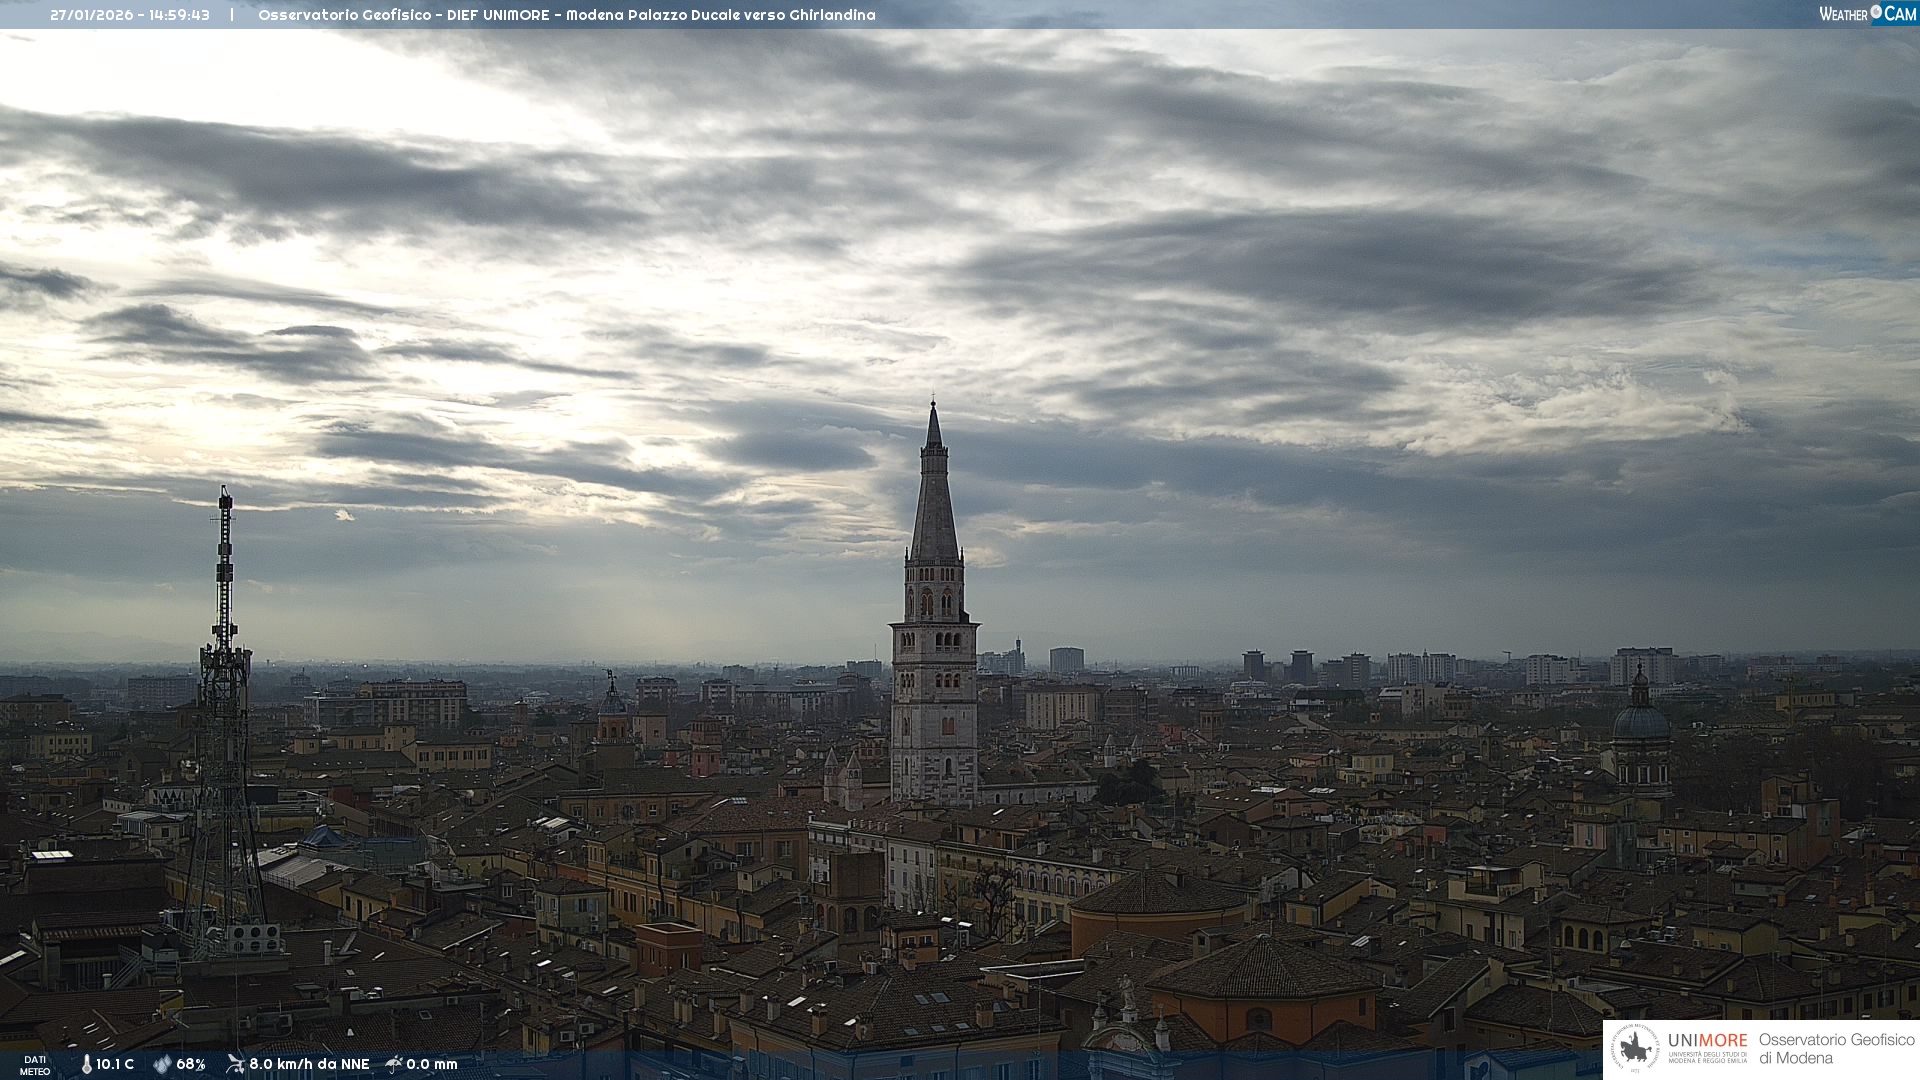This screenshot has width=1920, height=1080.
Task: Click the Osservatorio Geofisico title caption
Action: coord(566,15)
